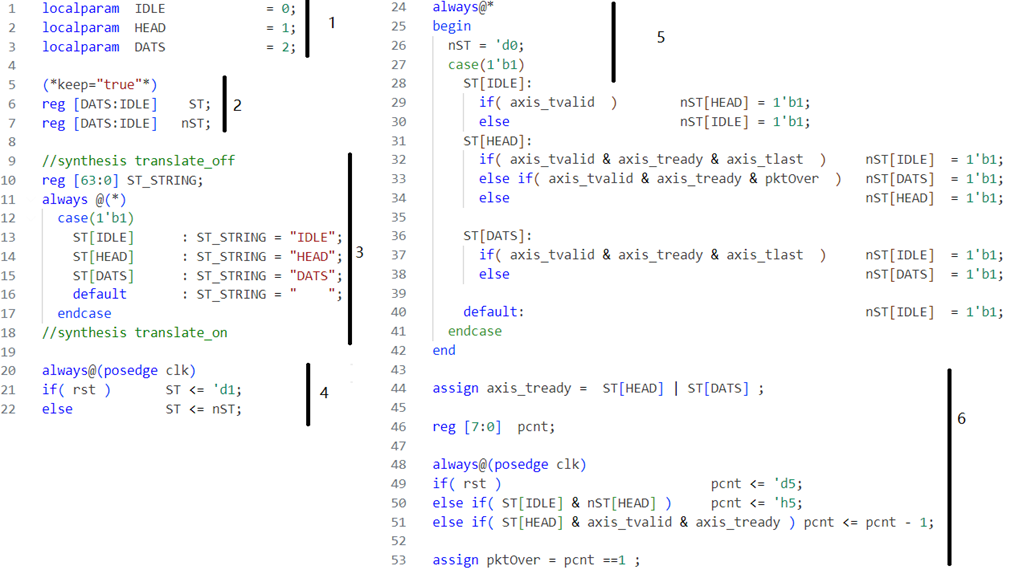Click the else keyword on line 30
This screenshot has width=1015, height=570.
(494, 122)
